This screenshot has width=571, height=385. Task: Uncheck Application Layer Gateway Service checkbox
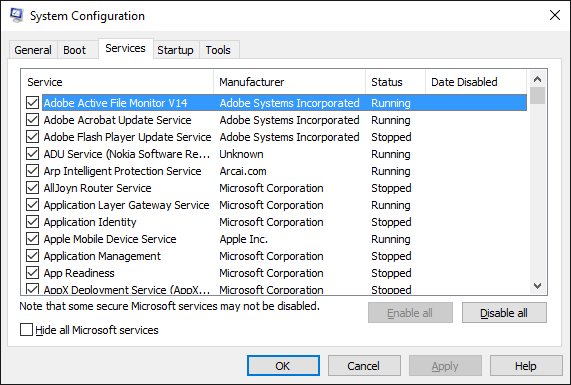coord(32,205)
